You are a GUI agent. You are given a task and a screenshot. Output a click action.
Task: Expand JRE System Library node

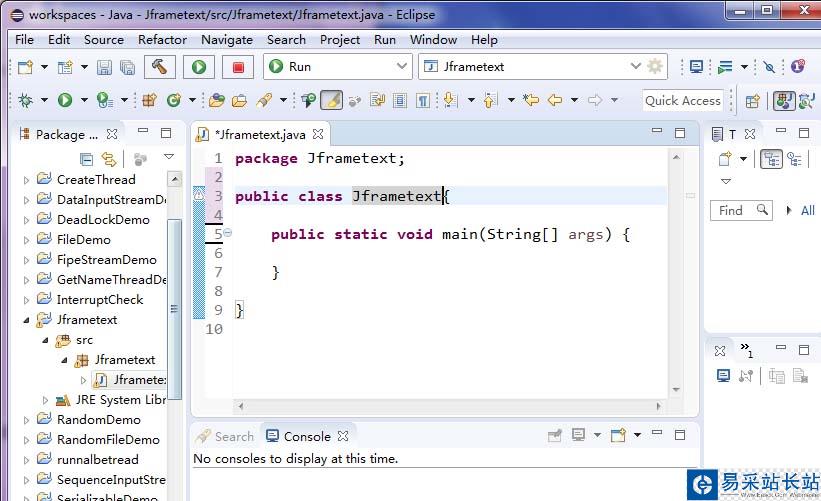pyautogui.click(x=45, y=400)
